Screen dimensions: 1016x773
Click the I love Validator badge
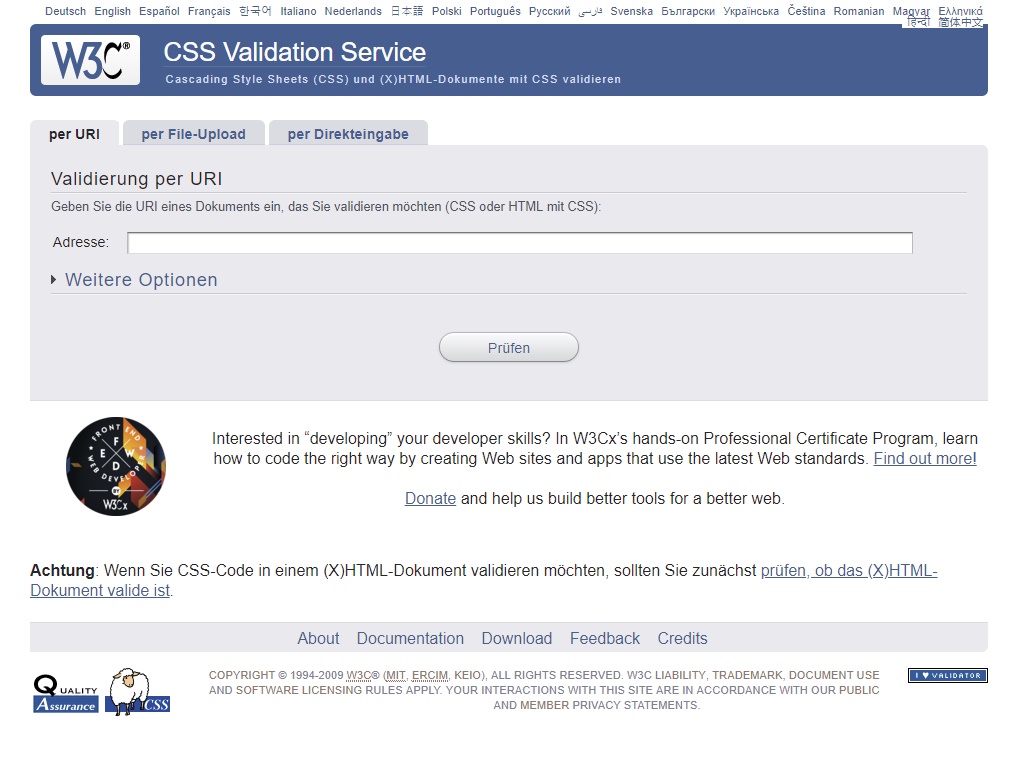pos(947,676)
